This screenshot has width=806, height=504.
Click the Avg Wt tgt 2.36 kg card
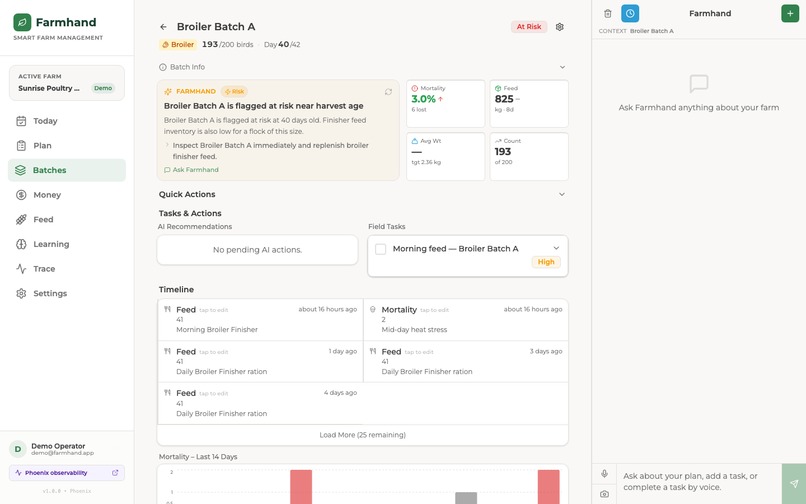pos(446,156)
